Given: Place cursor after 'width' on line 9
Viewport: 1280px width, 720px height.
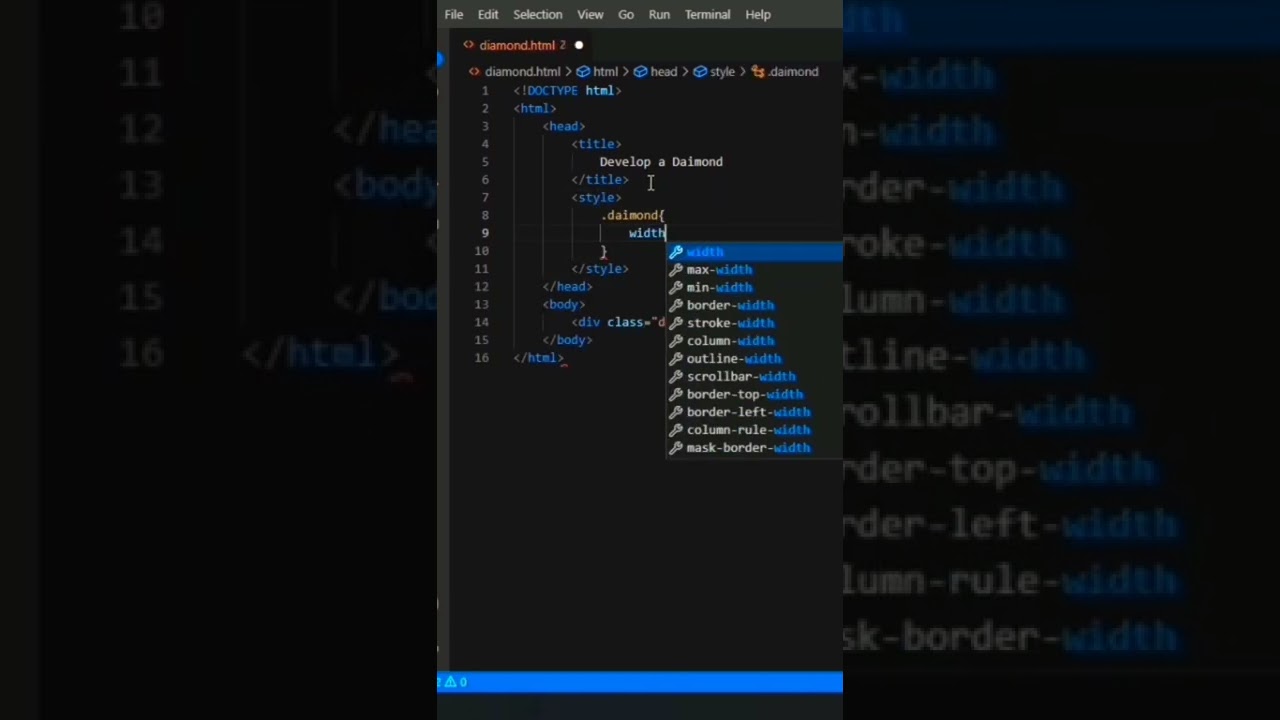Looking at the screenshot, I should 667,233.
